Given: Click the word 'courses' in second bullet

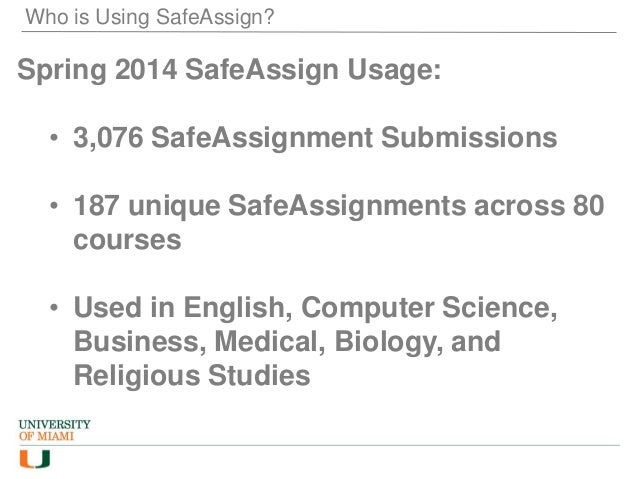Looking at the screenshot, I should point(127,240).
